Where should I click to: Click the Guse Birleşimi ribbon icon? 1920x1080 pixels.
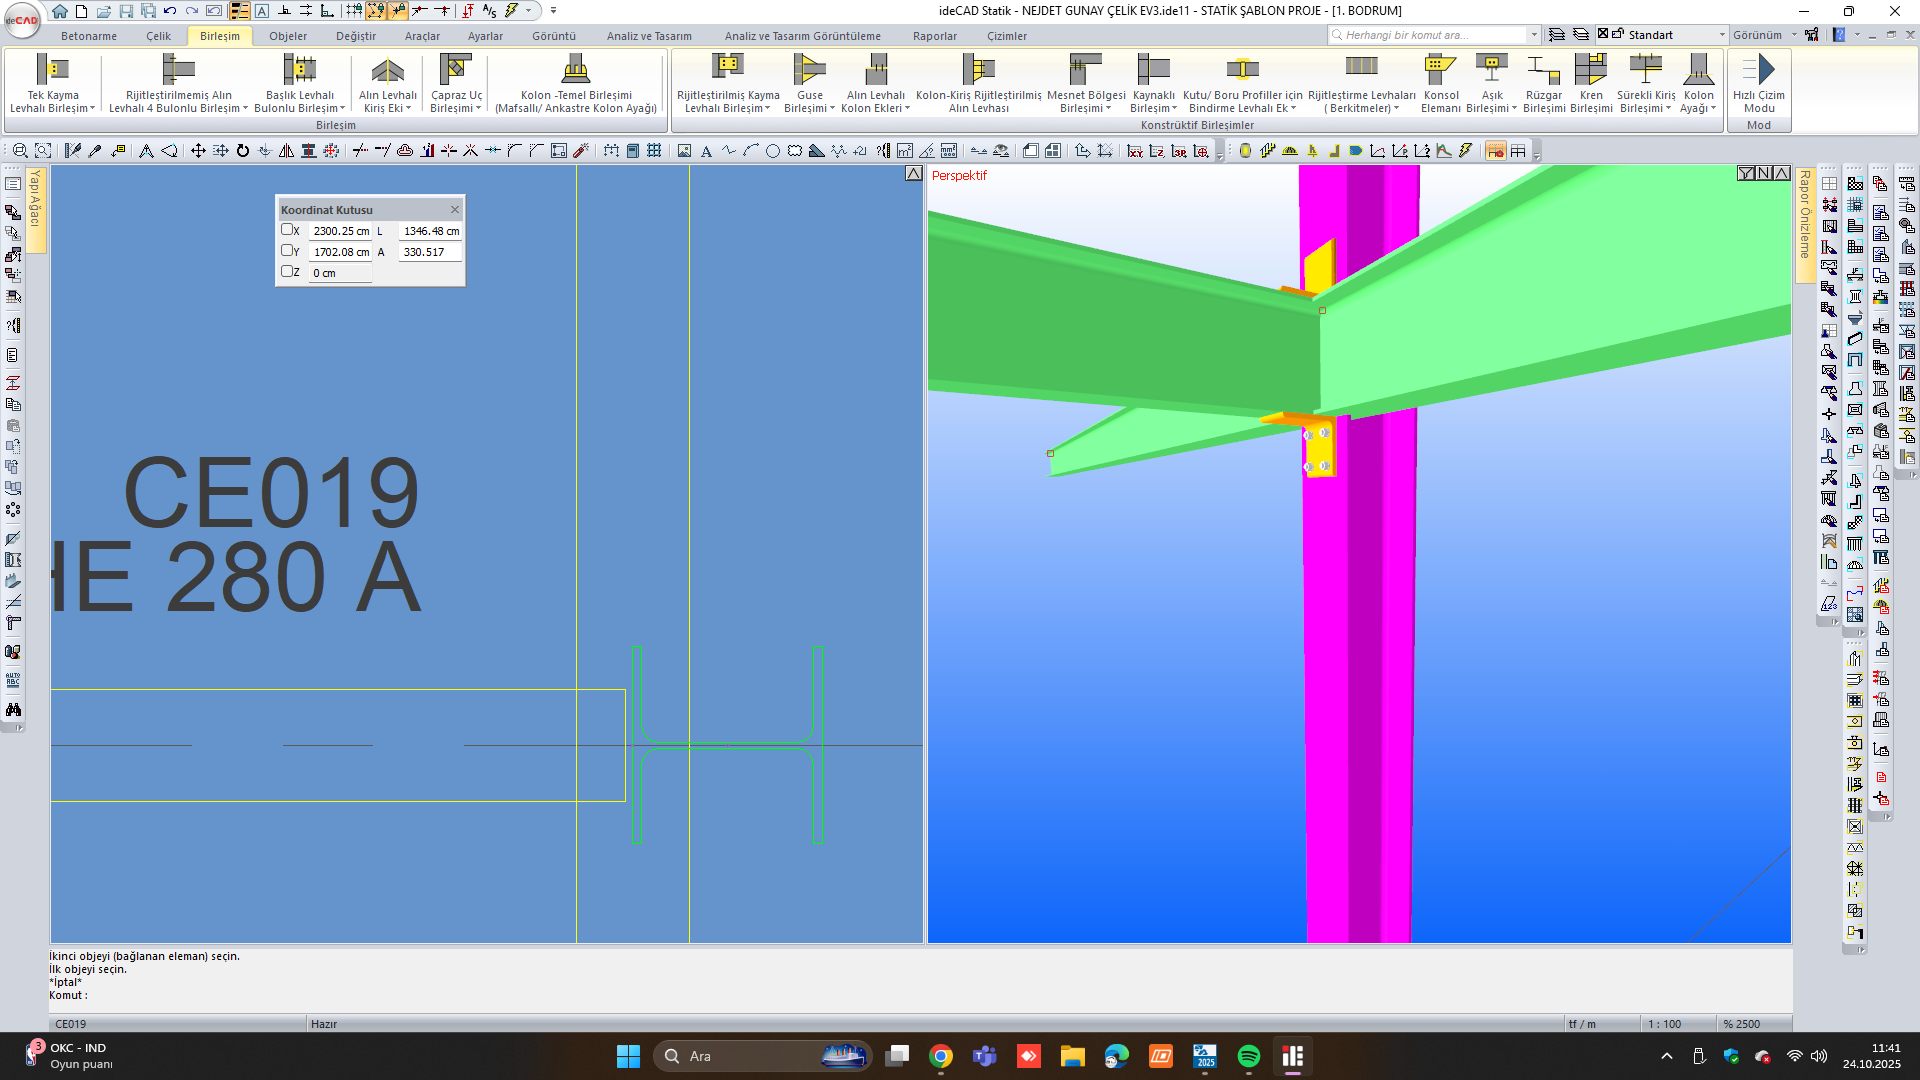(x=809, y=70)
